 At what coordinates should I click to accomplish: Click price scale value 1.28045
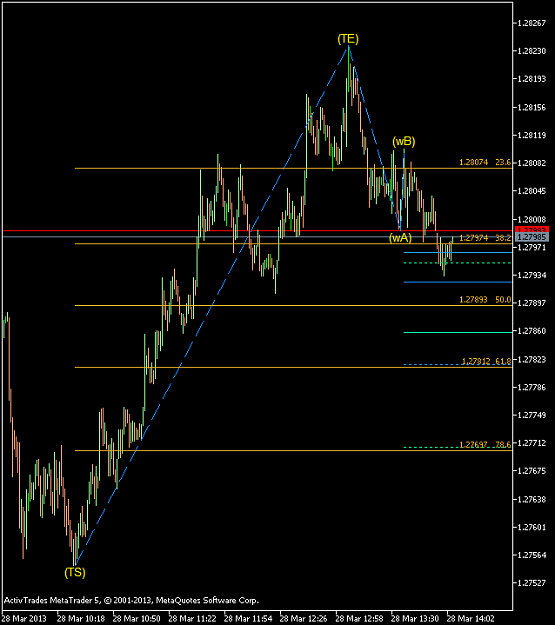click(531, 191)
